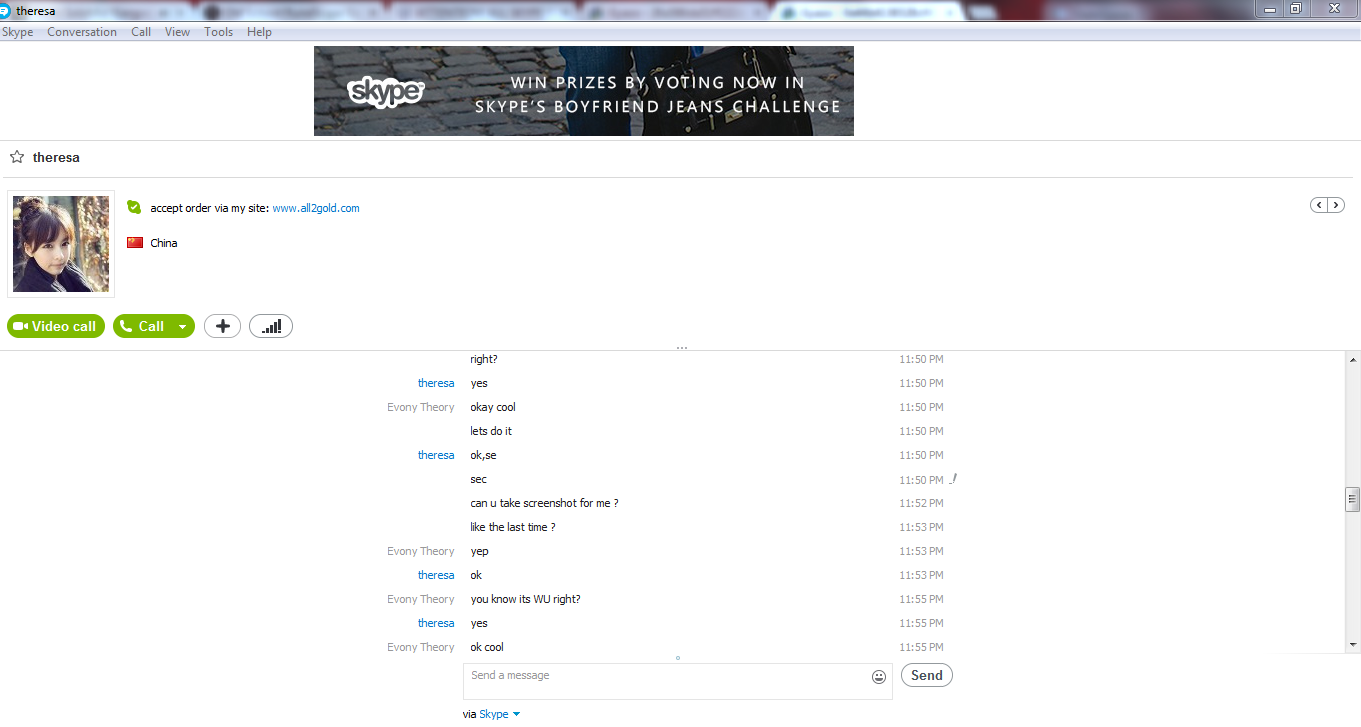Star theresa as a favorite contact

[16, 157]
